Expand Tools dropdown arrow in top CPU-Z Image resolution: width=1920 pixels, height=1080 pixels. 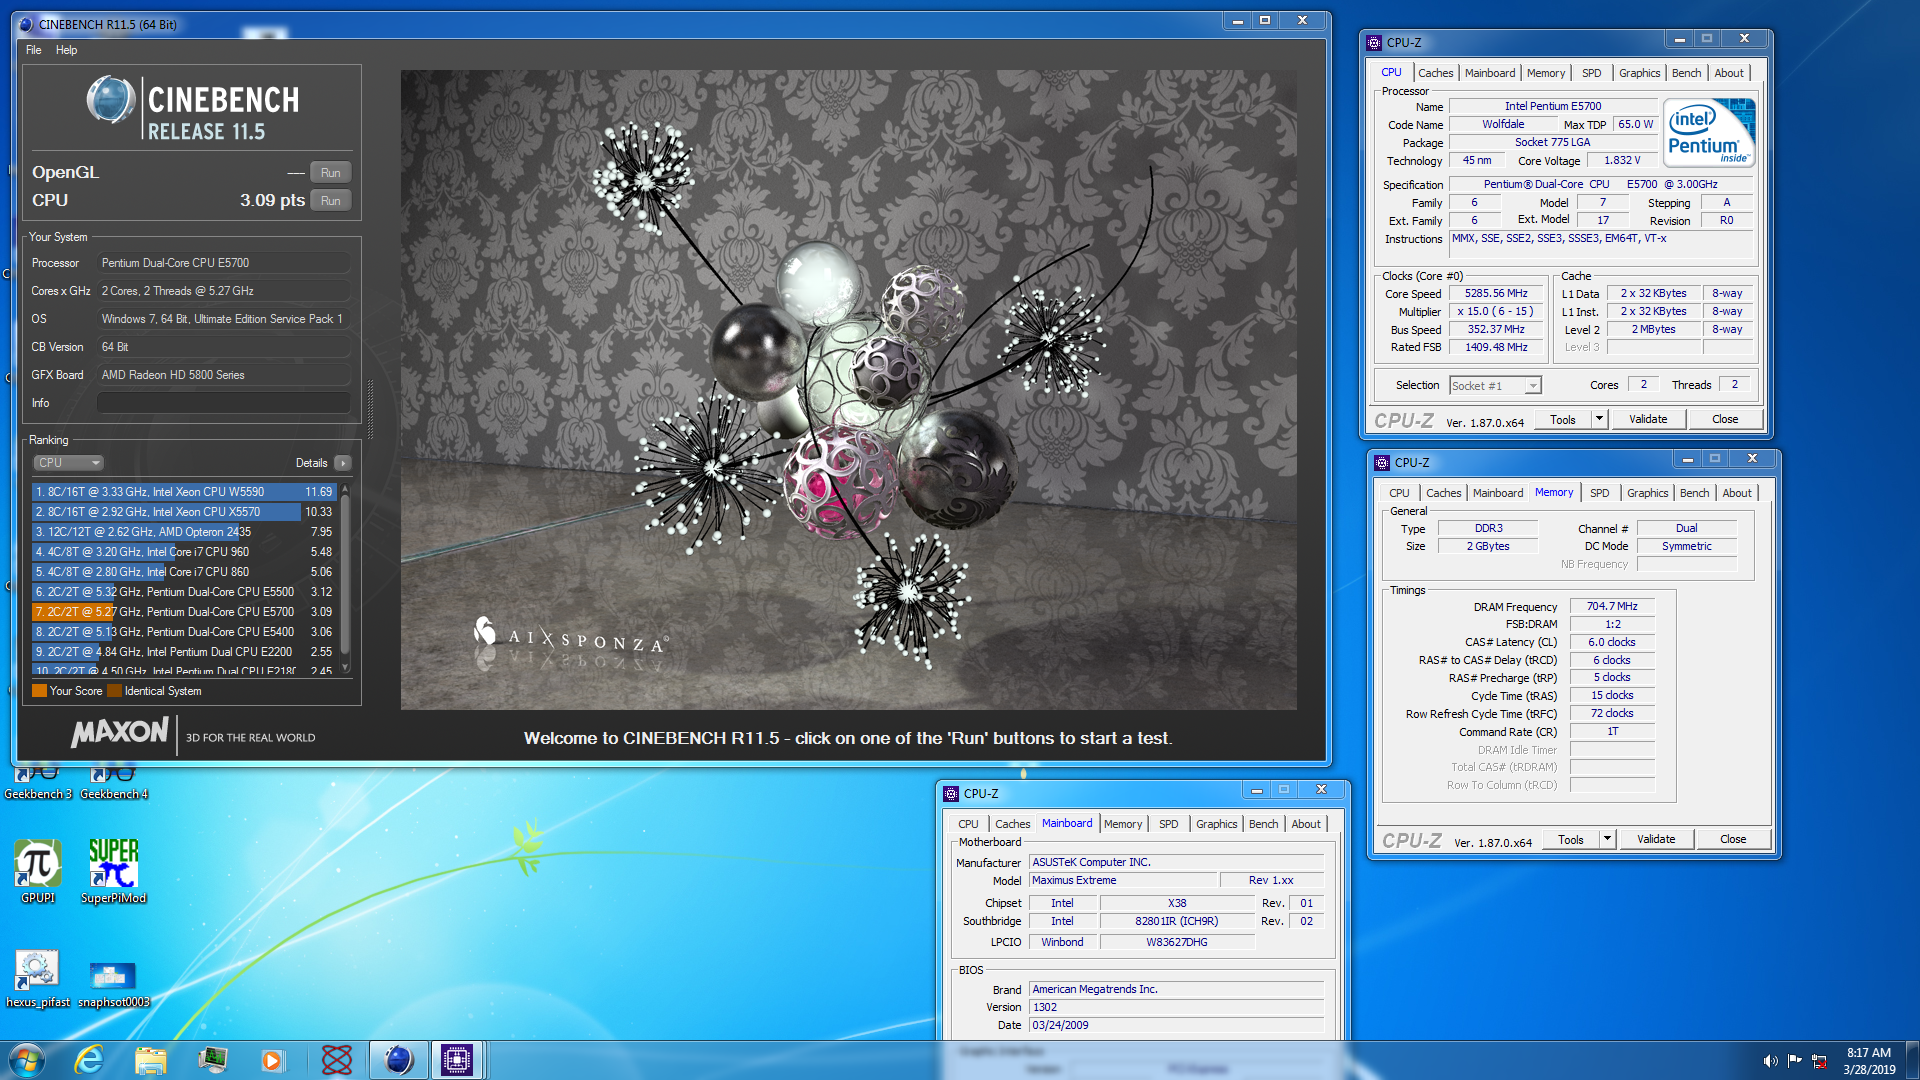[x=1599, y=419]
